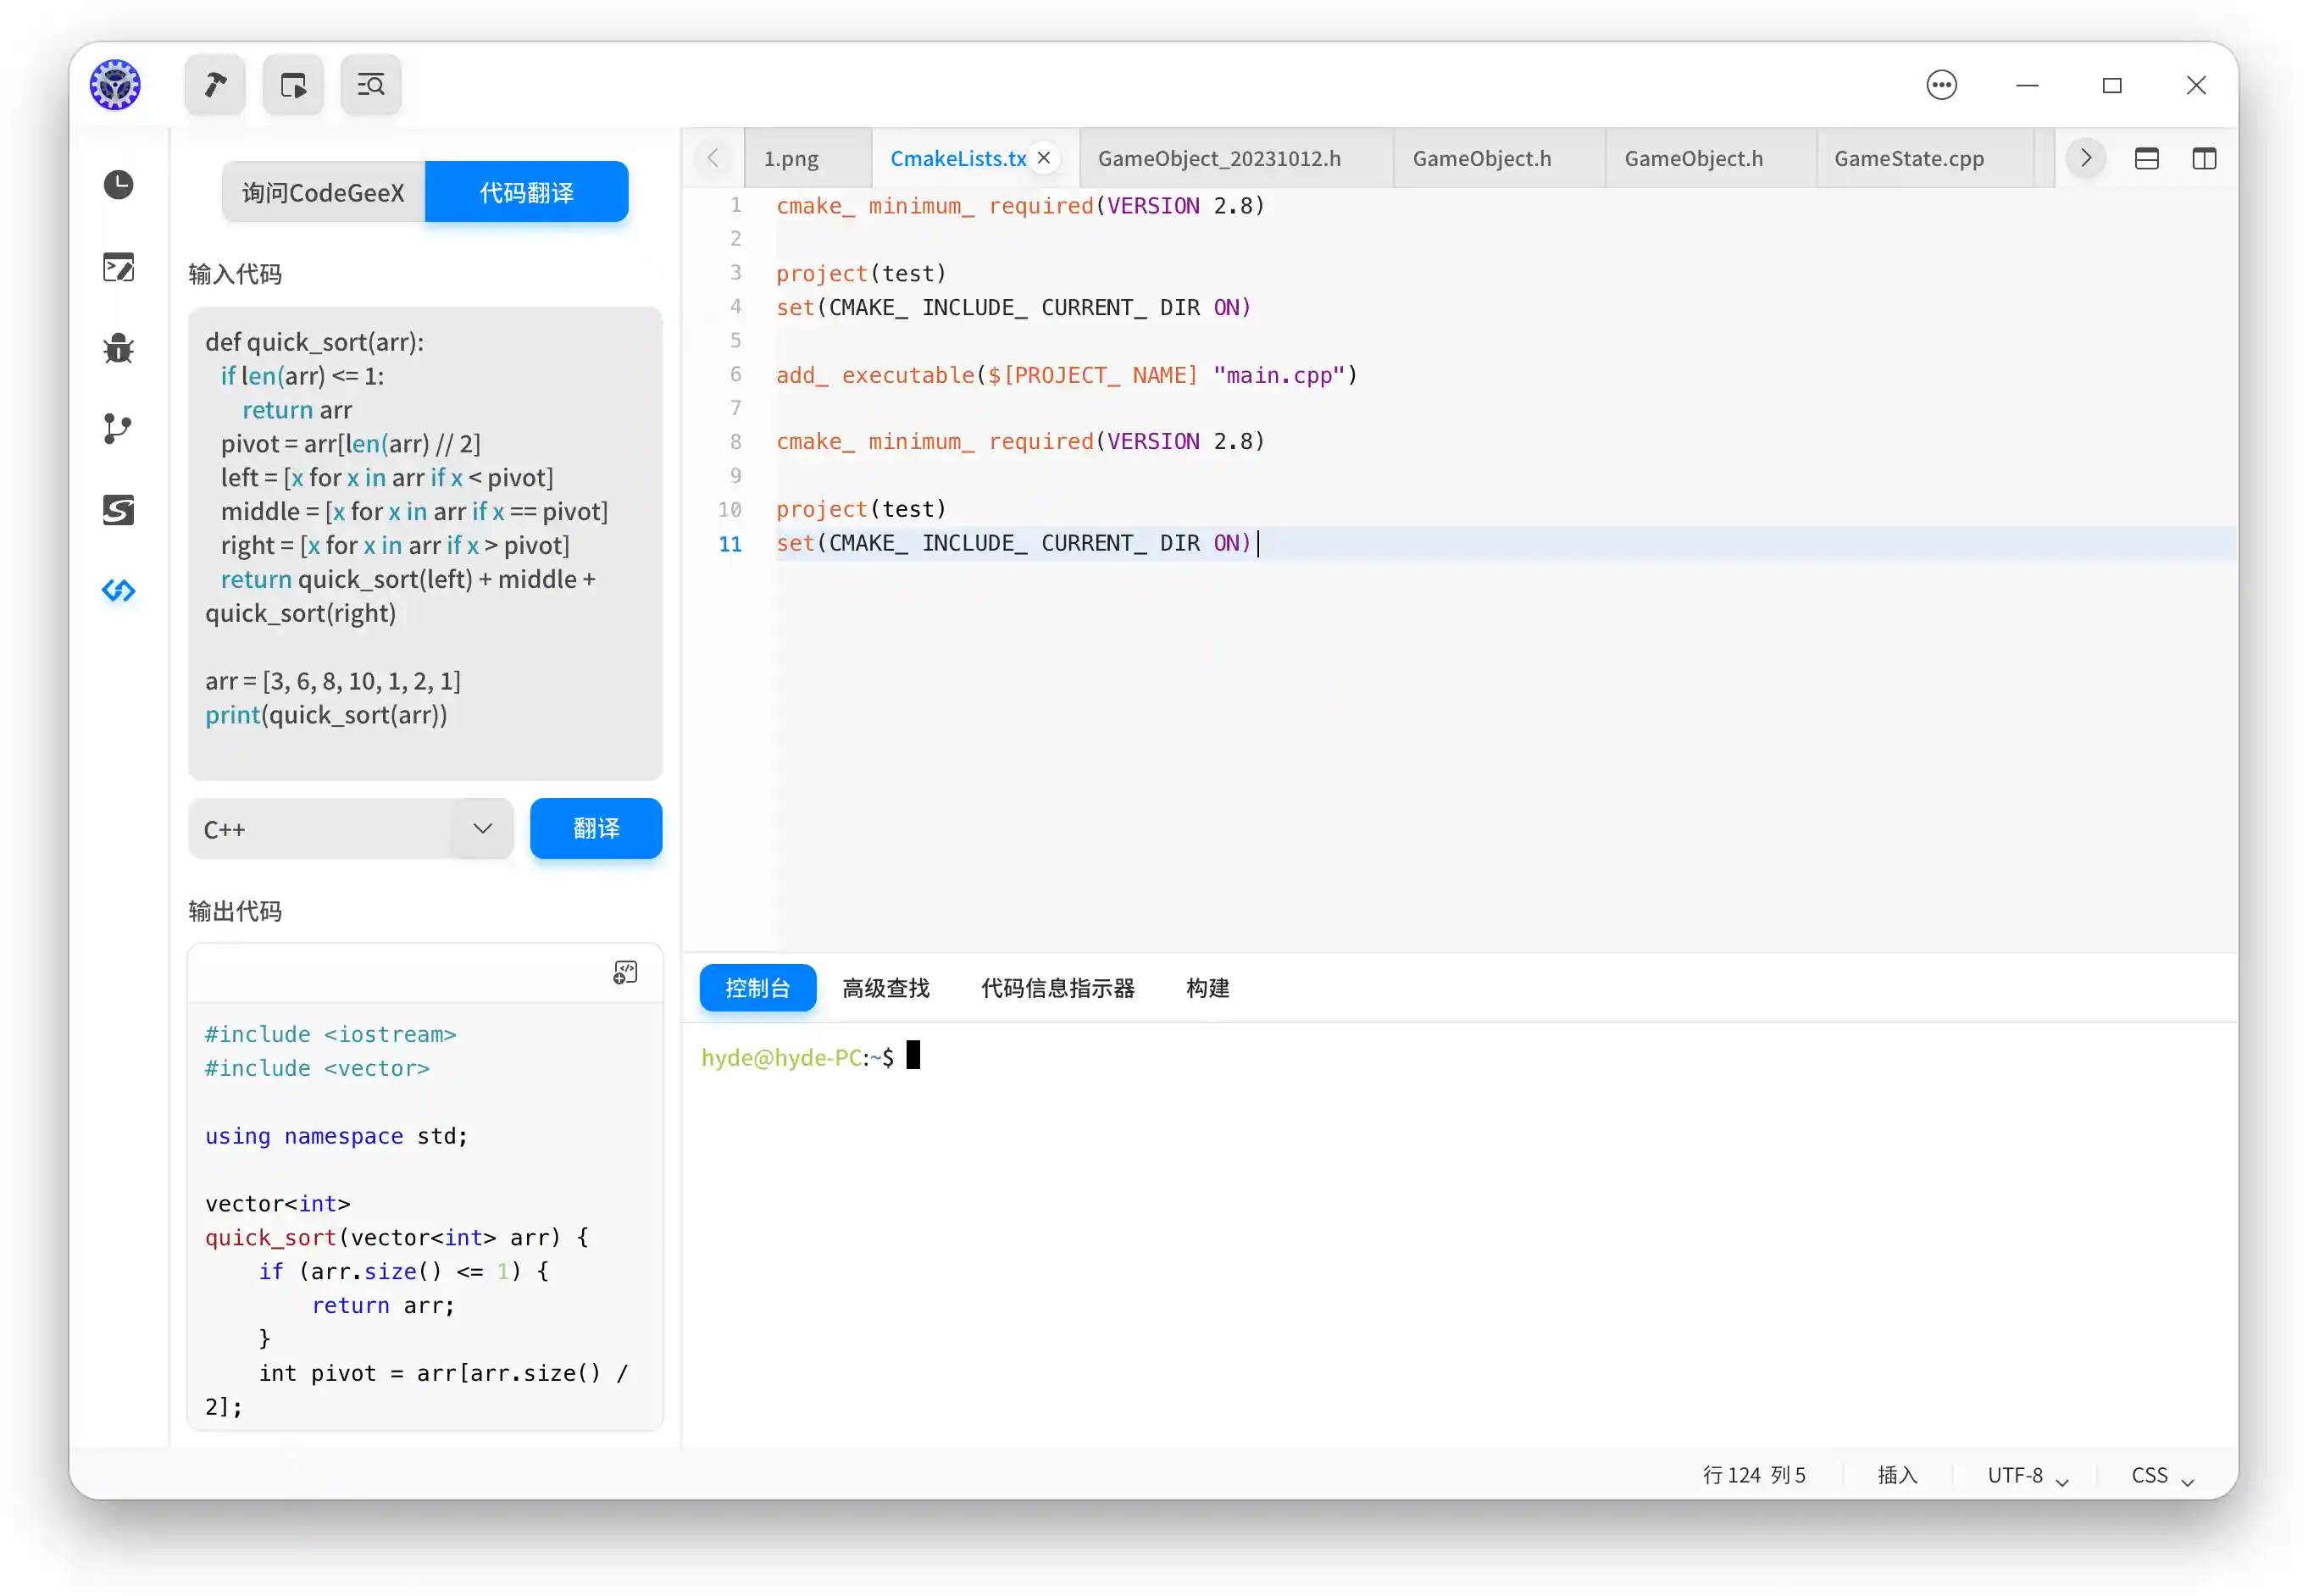Switch to GameState.cpp tab
The image size is (2308, 1596).
(x=1908, y=159)
